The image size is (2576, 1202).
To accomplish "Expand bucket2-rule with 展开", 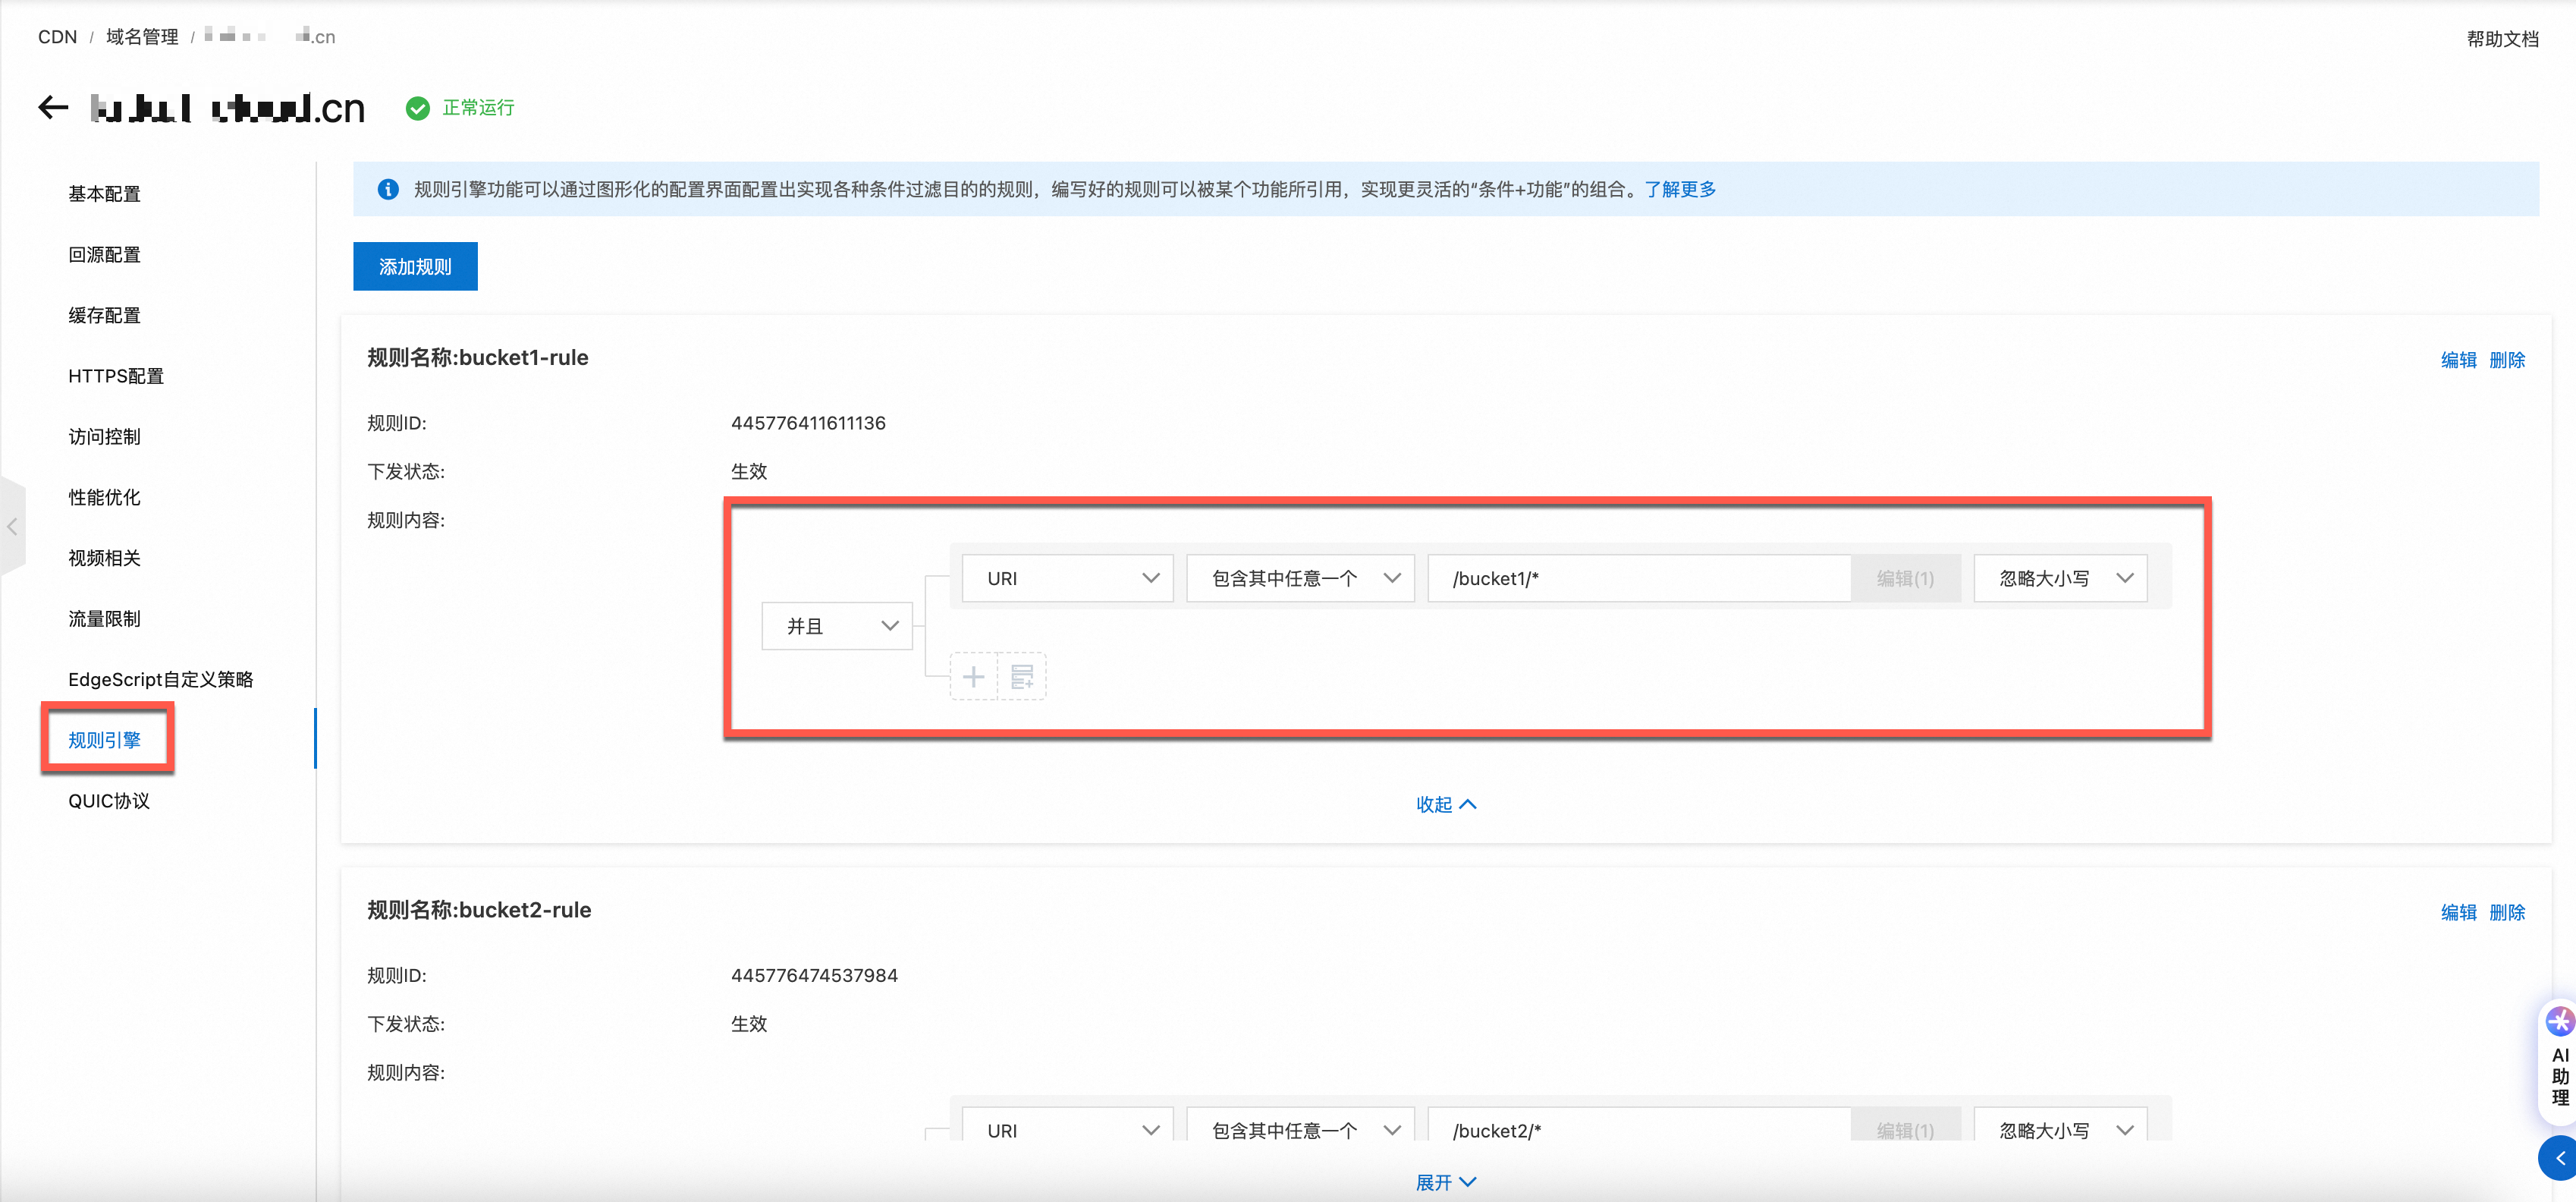I will (x=1445, y=1182).
